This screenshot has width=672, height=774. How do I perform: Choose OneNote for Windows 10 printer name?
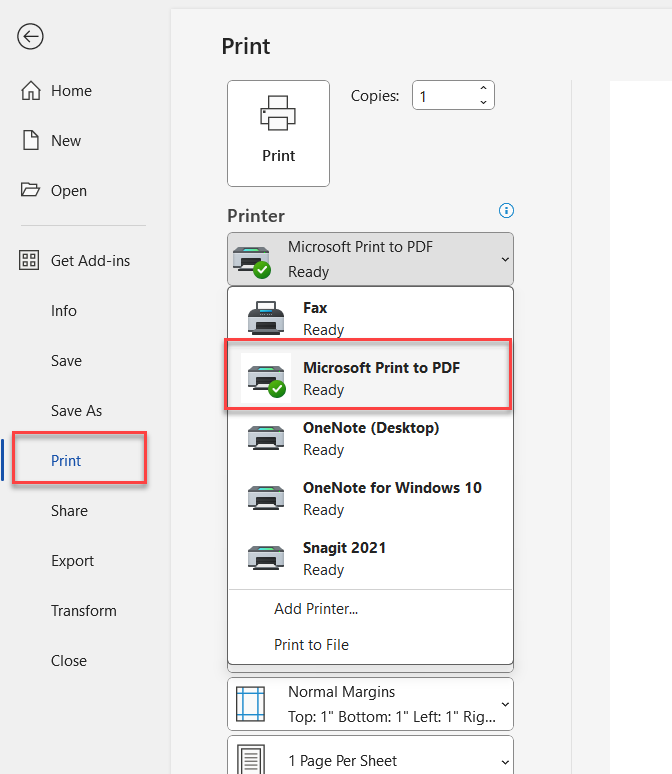coord(392,488)
